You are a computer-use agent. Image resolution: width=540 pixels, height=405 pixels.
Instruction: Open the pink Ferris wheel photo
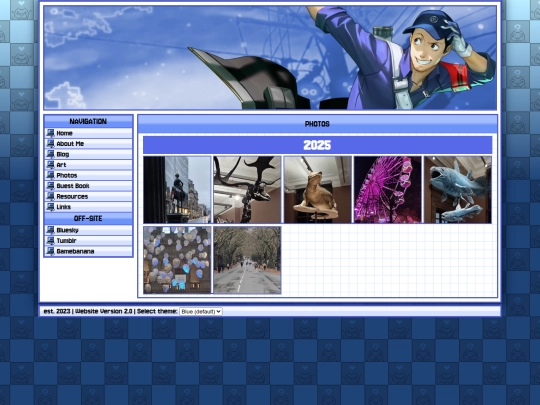(388, 190)
